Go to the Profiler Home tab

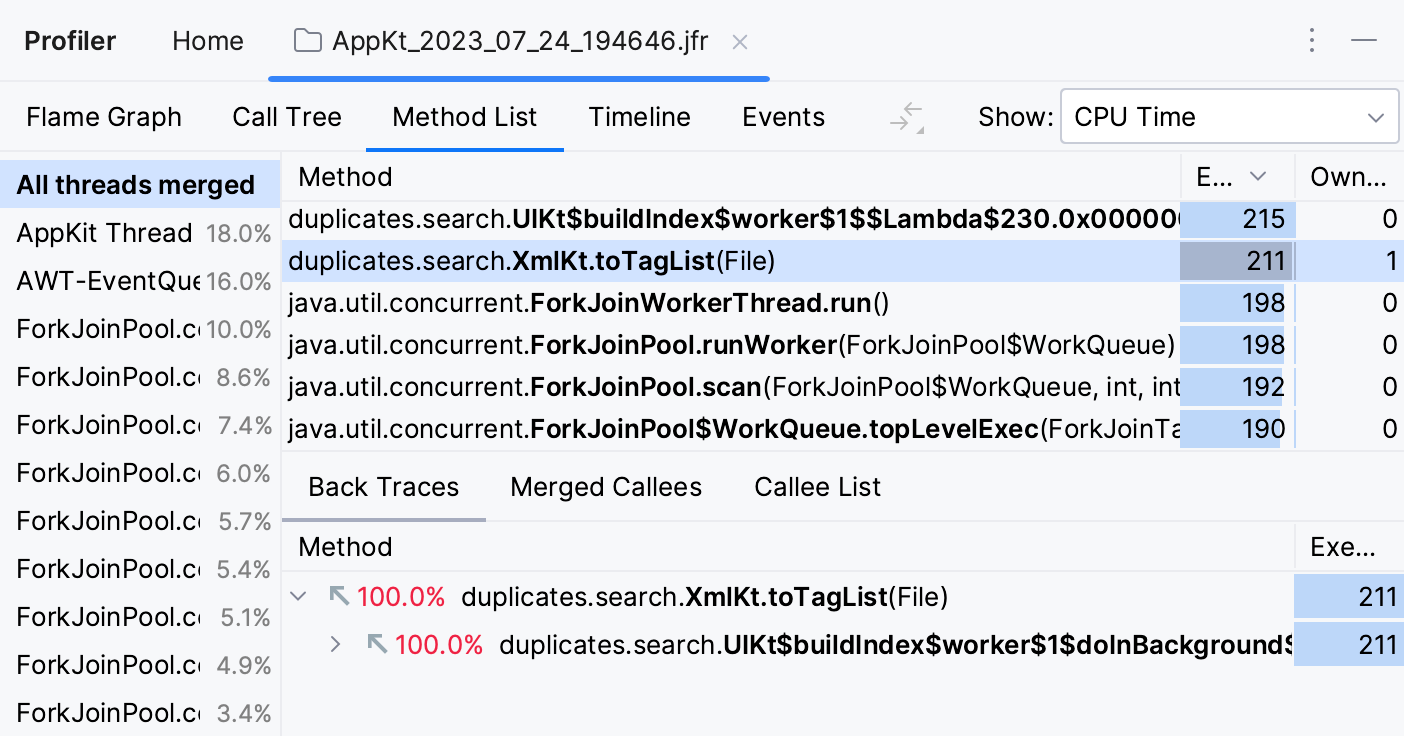(x=207, y=41)
